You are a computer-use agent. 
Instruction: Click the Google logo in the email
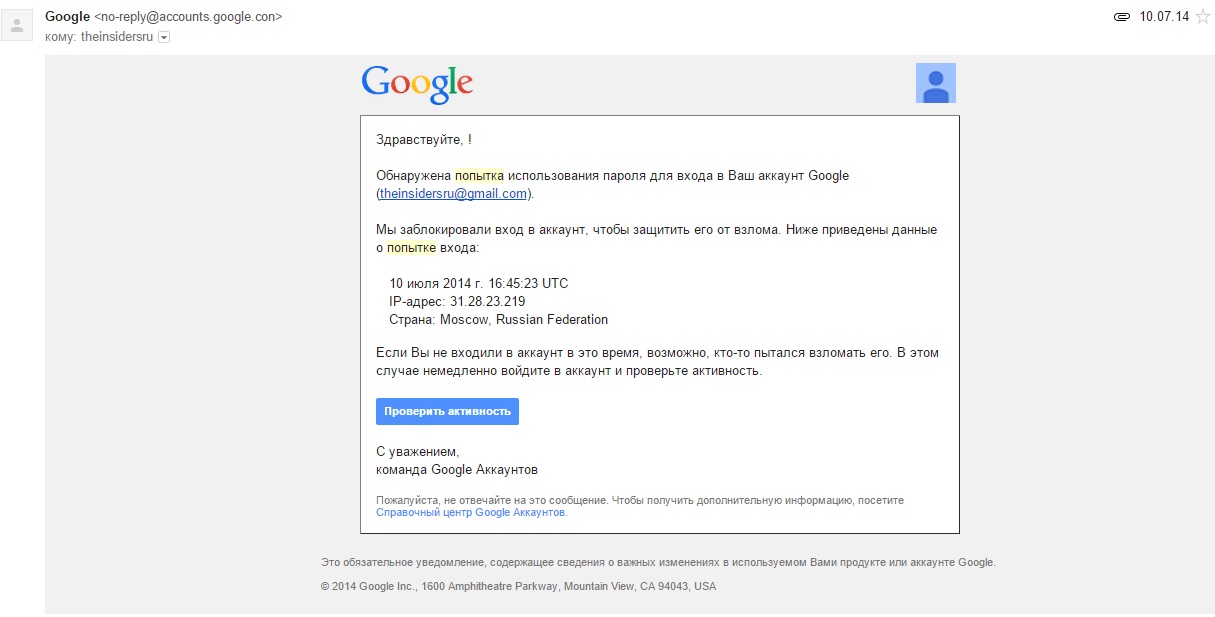[417, 84]
